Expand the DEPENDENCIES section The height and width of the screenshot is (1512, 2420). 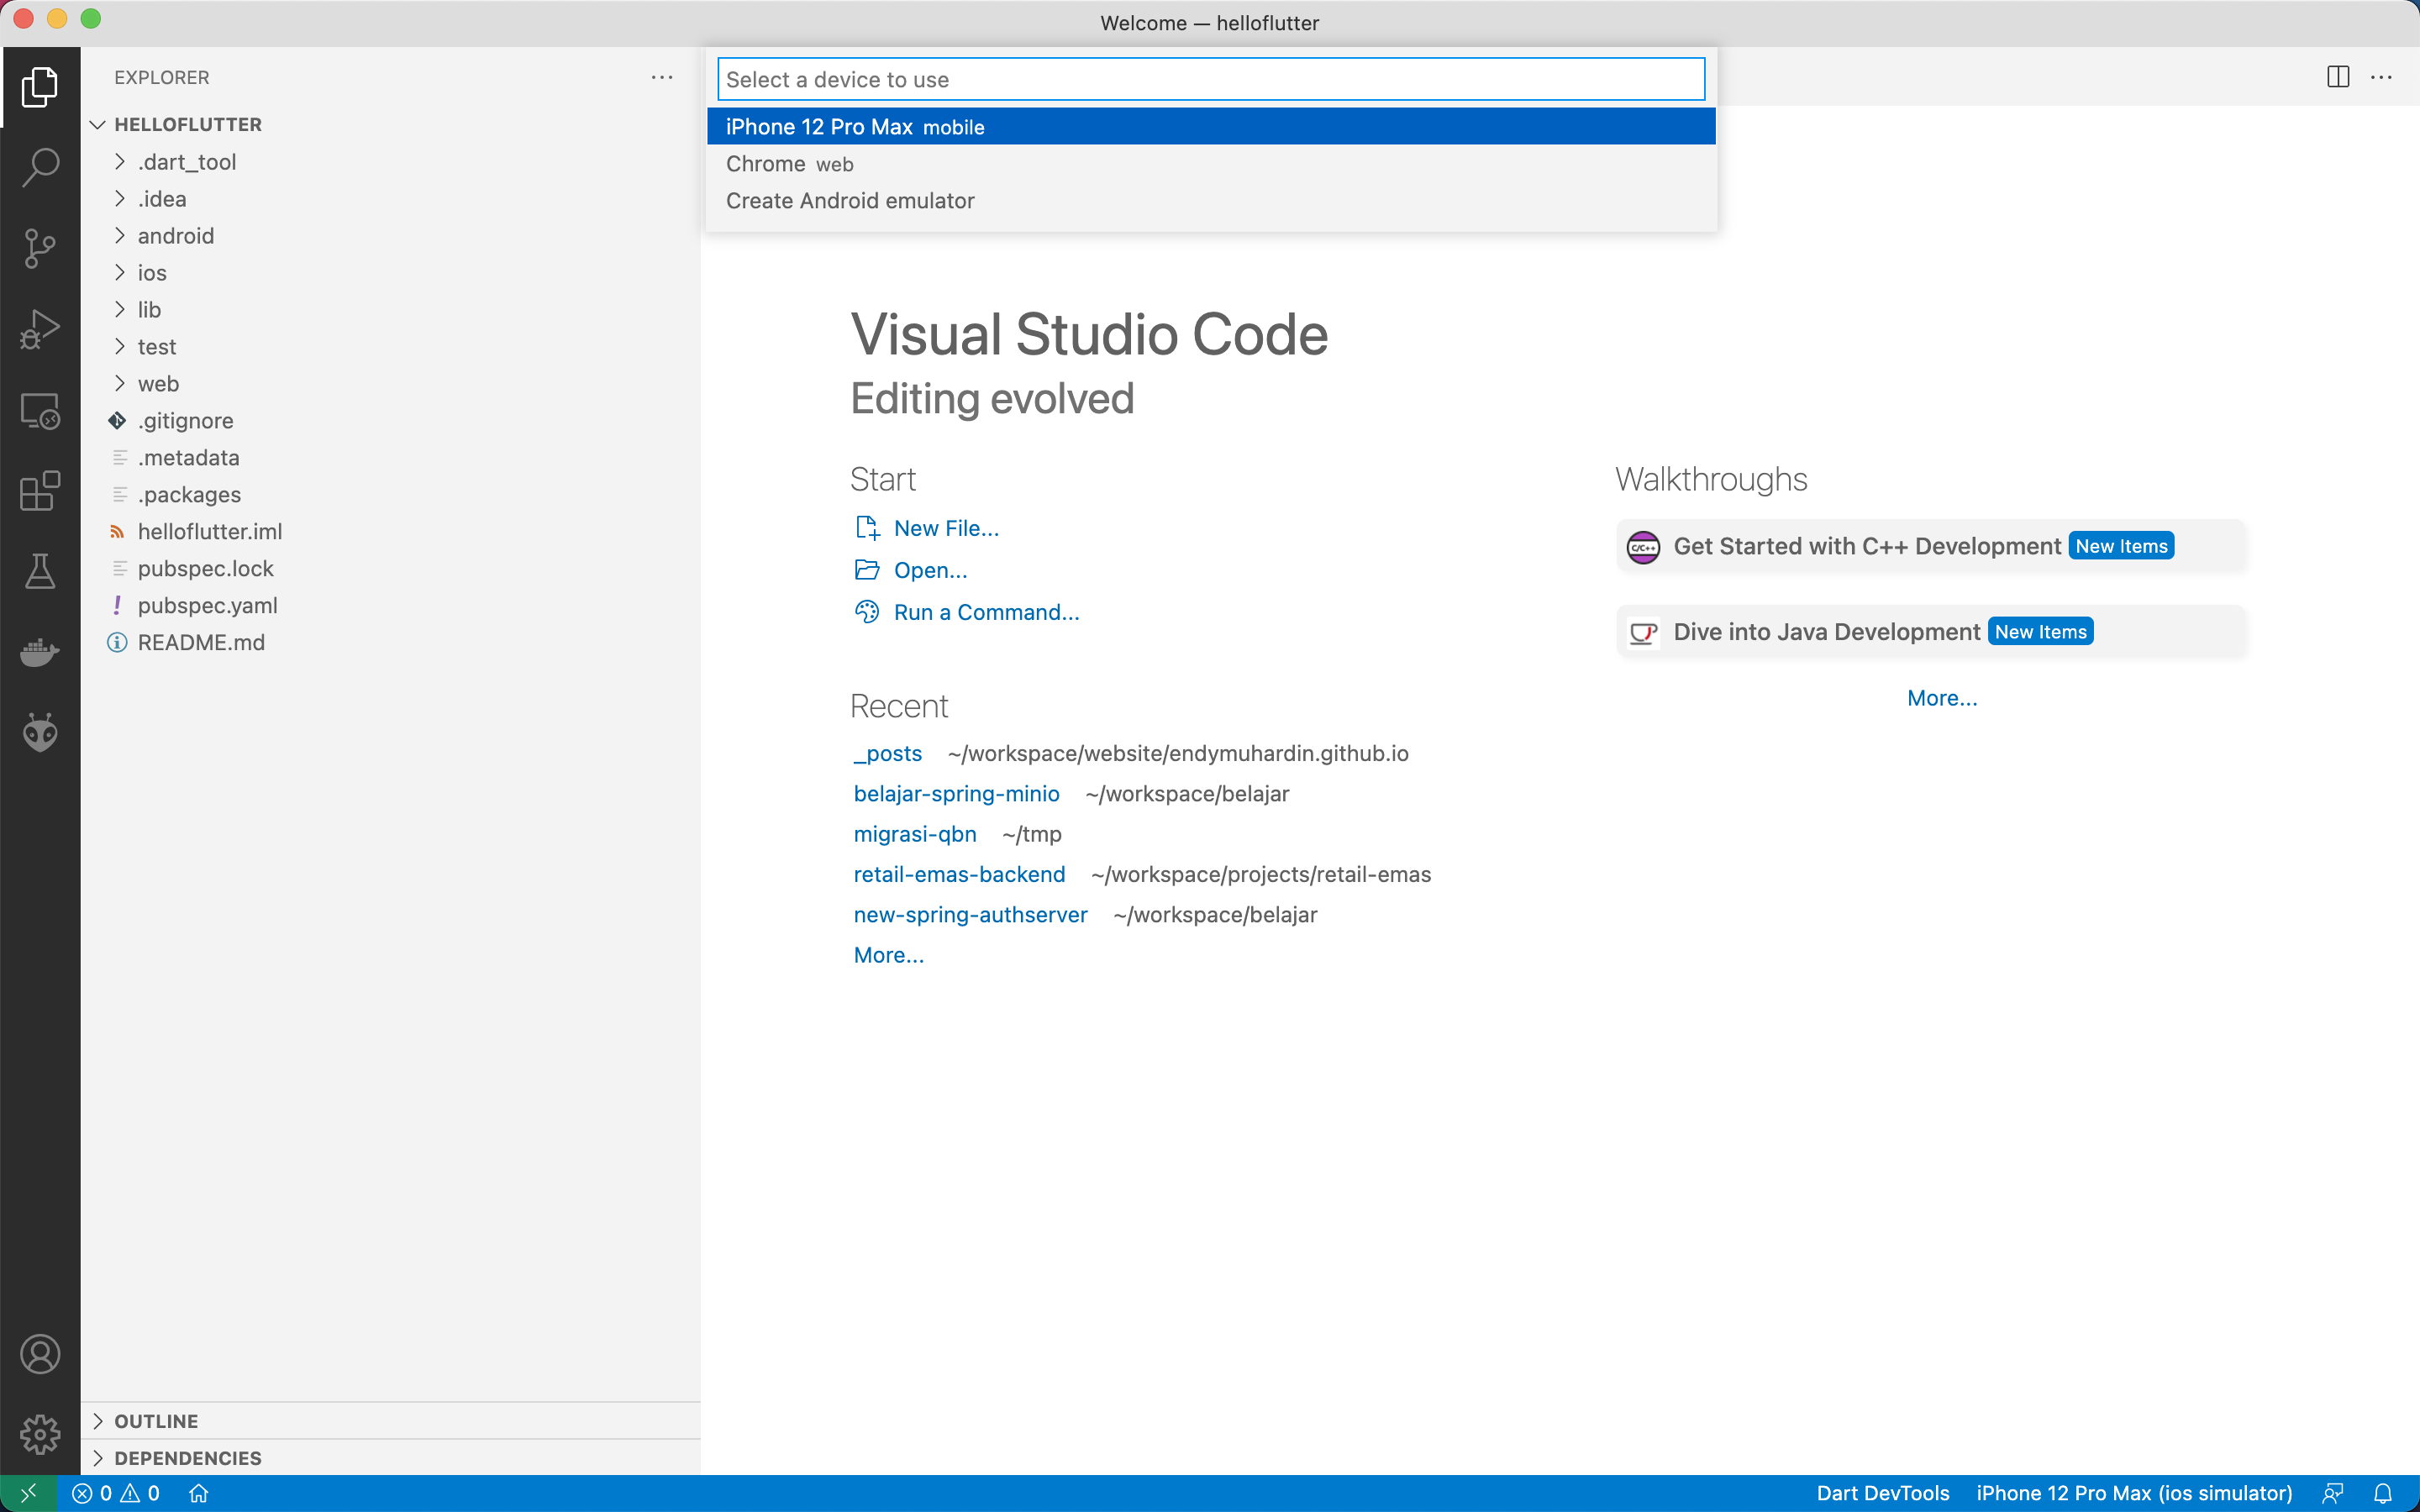[x=390, y=1458]
